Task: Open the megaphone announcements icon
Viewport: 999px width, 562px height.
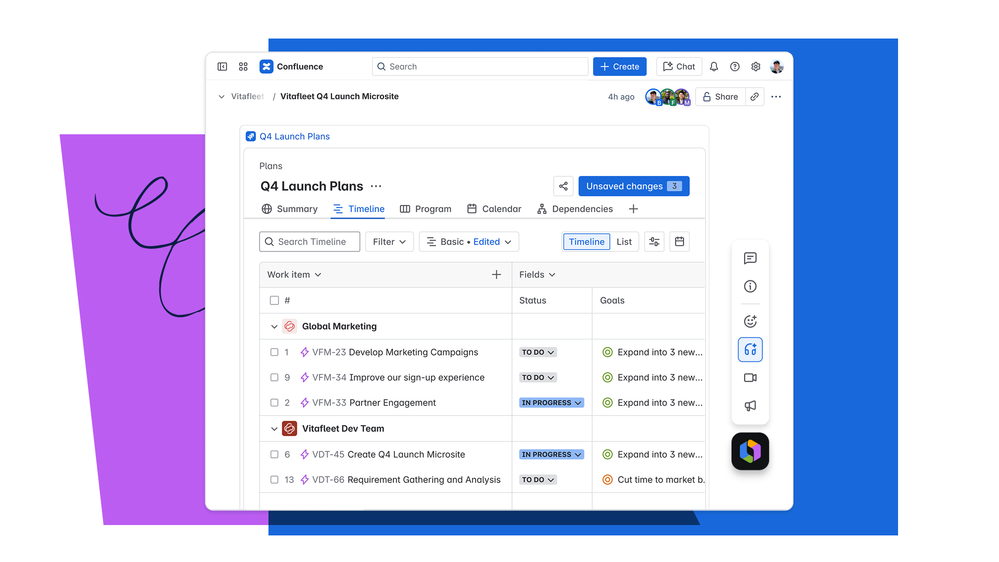Action: (x=750, y=406)
